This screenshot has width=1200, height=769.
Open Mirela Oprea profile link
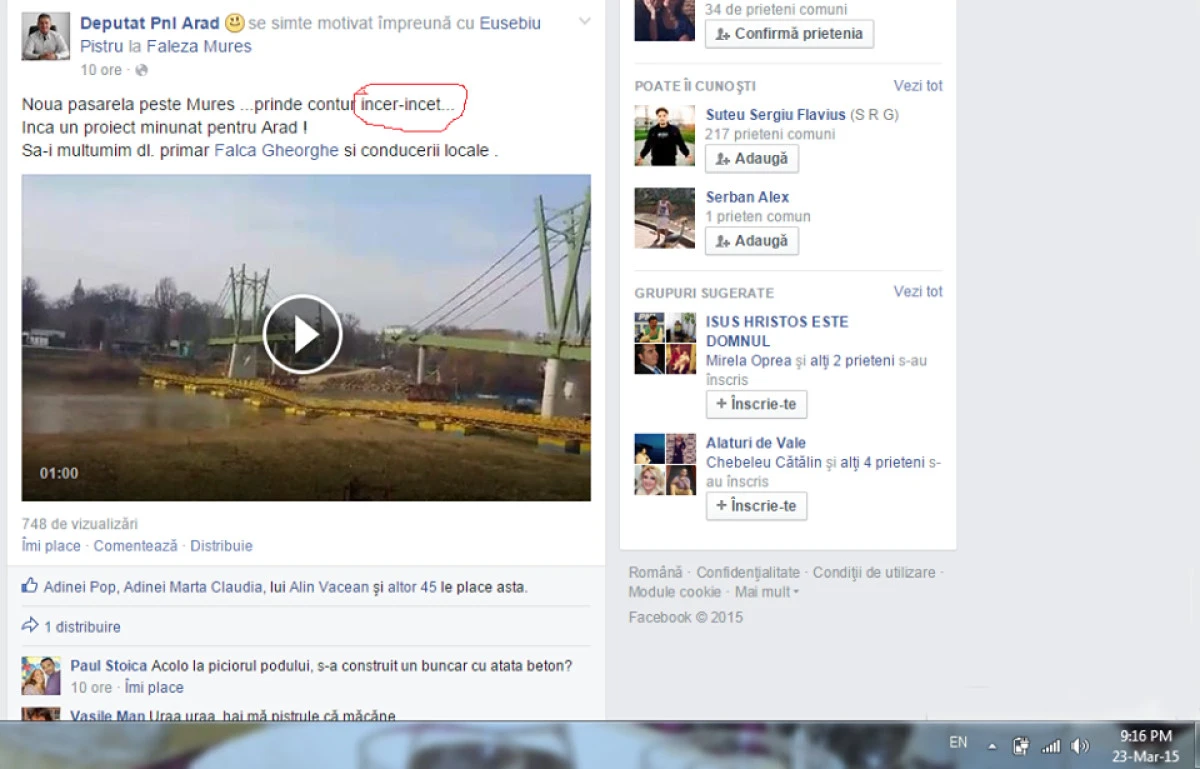pos(749,360)
